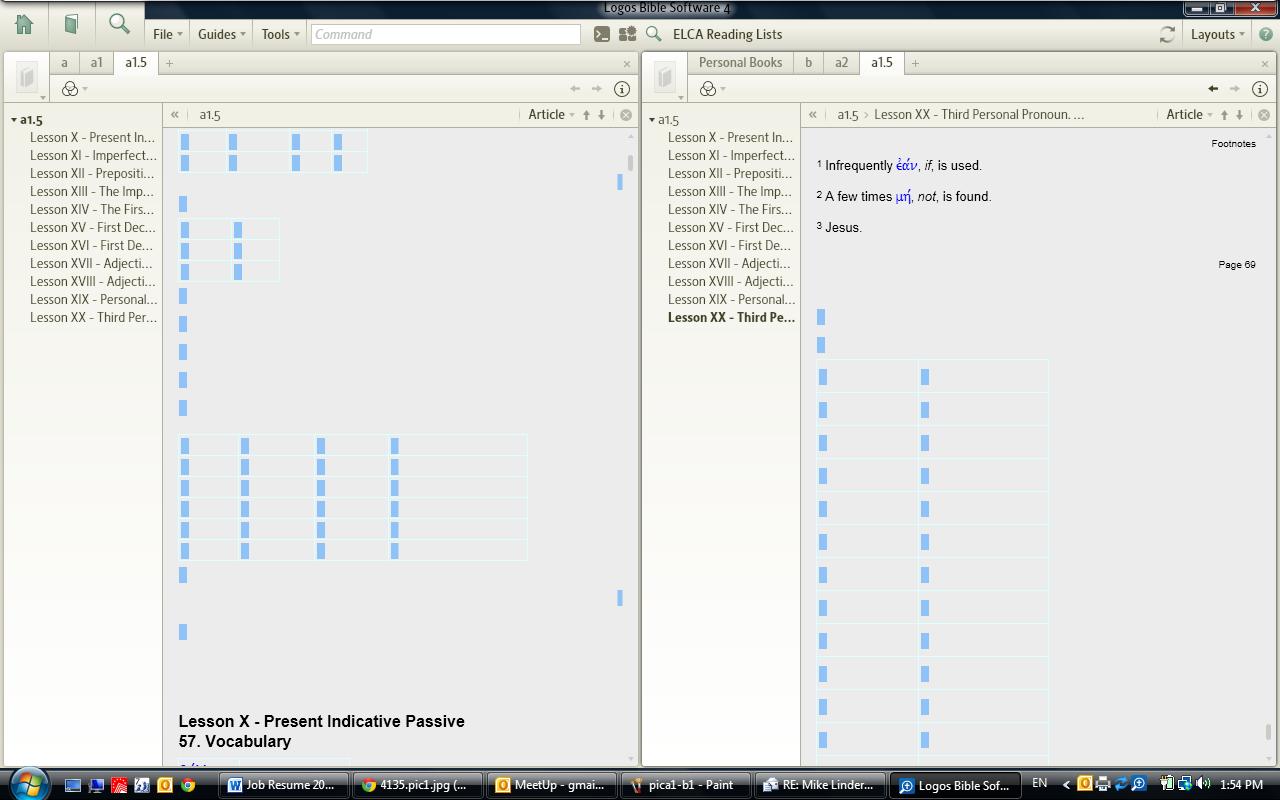Close right panel locator bar
This screenshot has width=1280, height=800.
point(1264,115)
